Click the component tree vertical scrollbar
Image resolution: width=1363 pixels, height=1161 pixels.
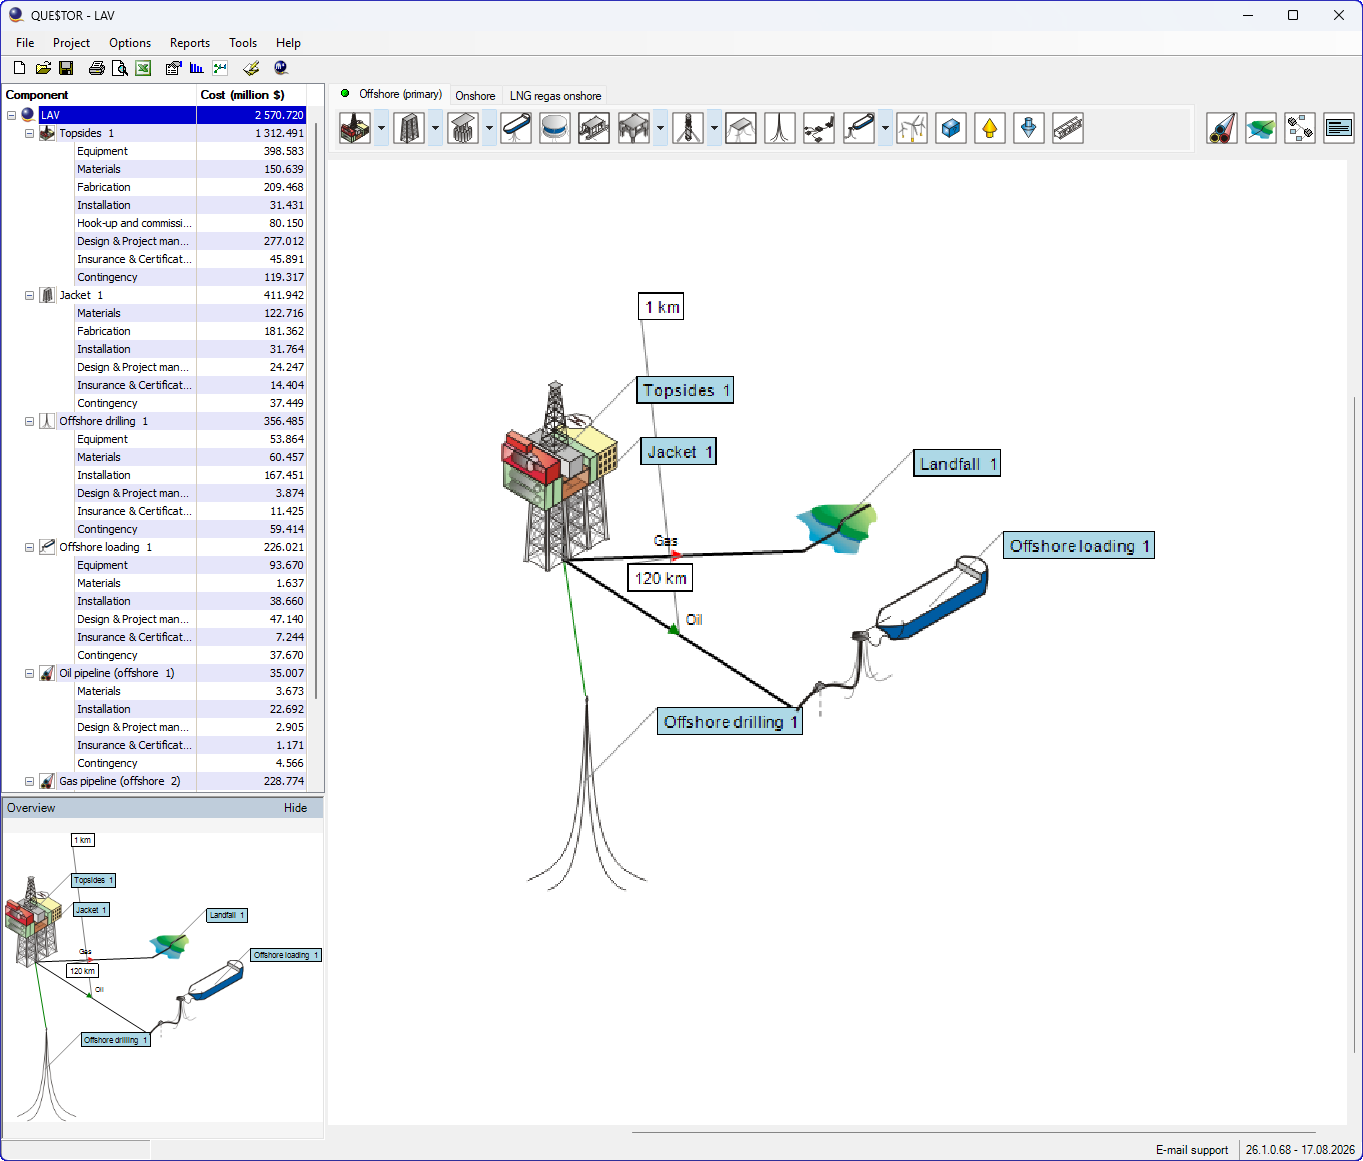(x=316, y=410)
